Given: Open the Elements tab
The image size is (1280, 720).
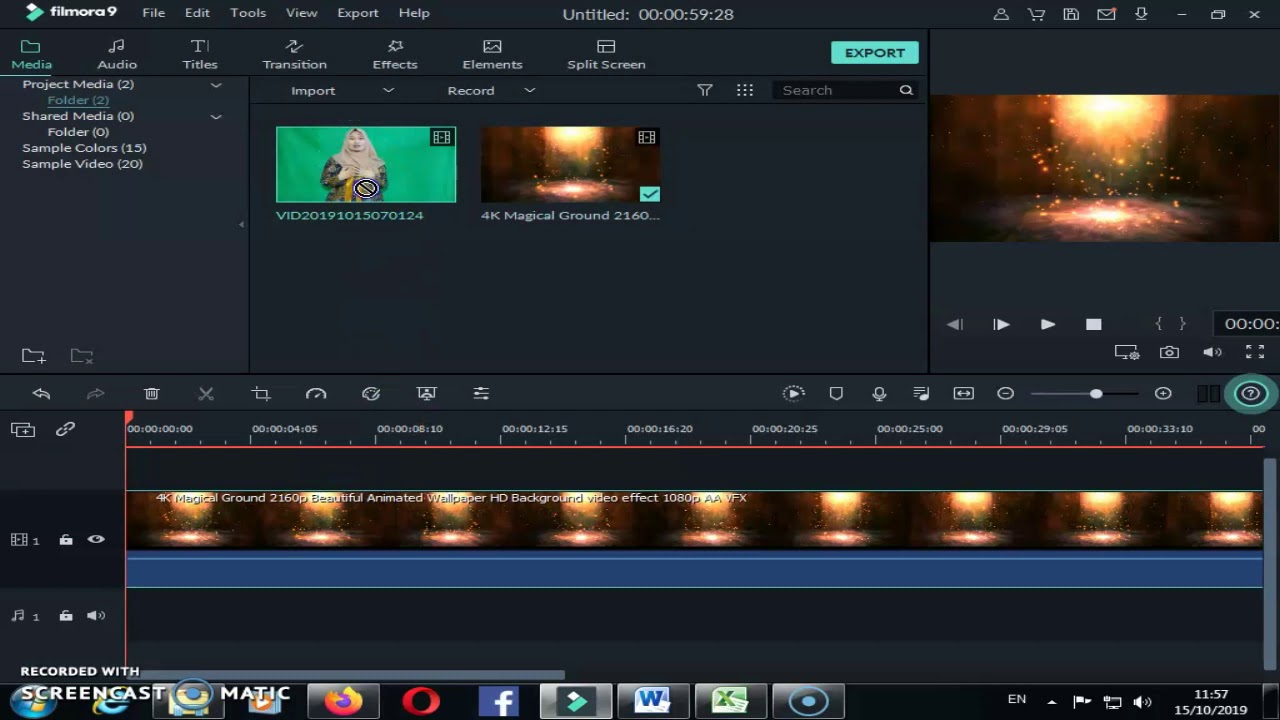Looking at the screenshot, I should click(x=492, y=54).
